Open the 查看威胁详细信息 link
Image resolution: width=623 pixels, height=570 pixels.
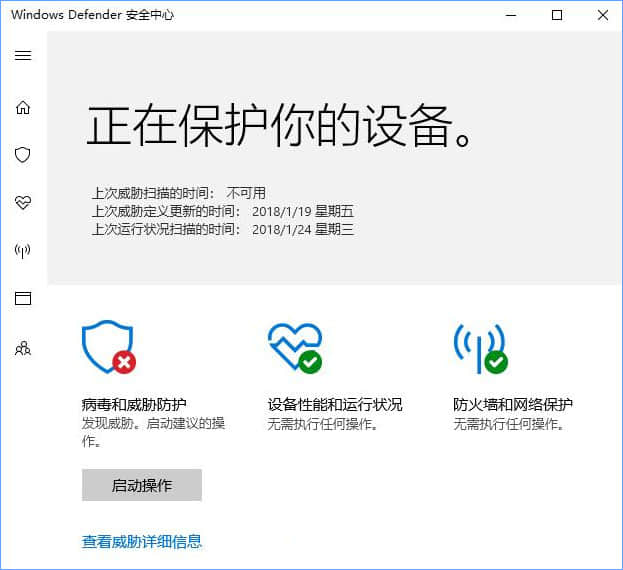pyautogui.click(x=142, y=541)
